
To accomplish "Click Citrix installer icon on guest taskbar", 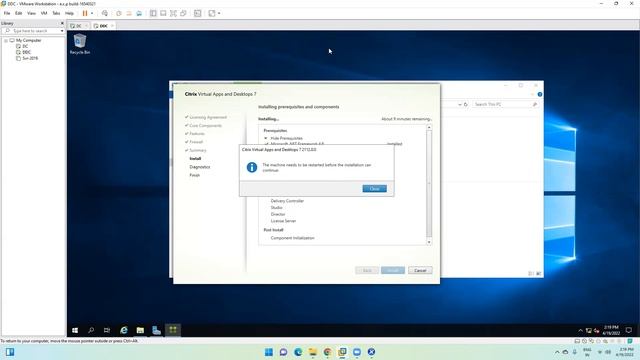I will 173,330.
